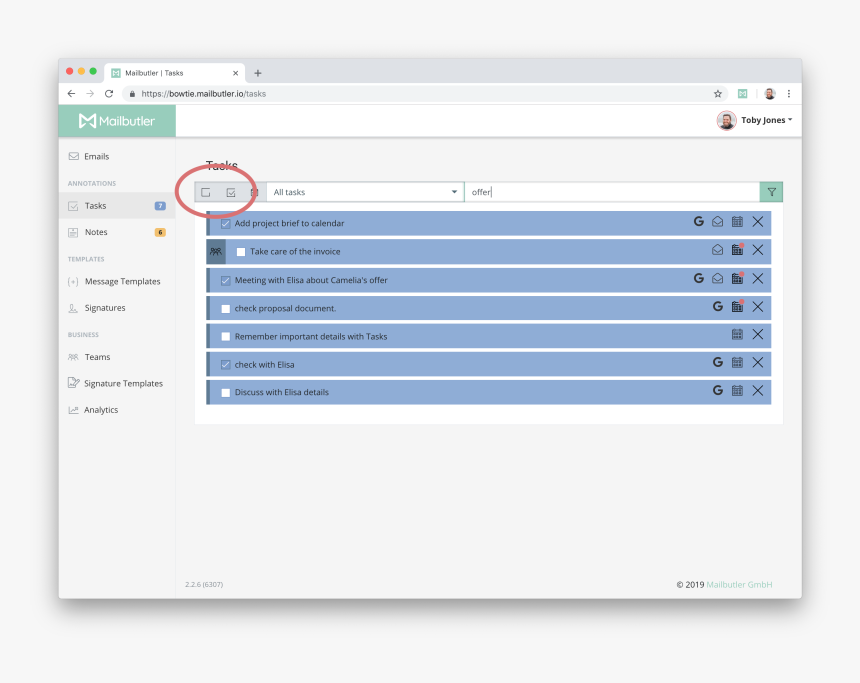Open the Mailbutler GmbH footer link
Viewport: 860px width, 683px height.
point(739,585)
